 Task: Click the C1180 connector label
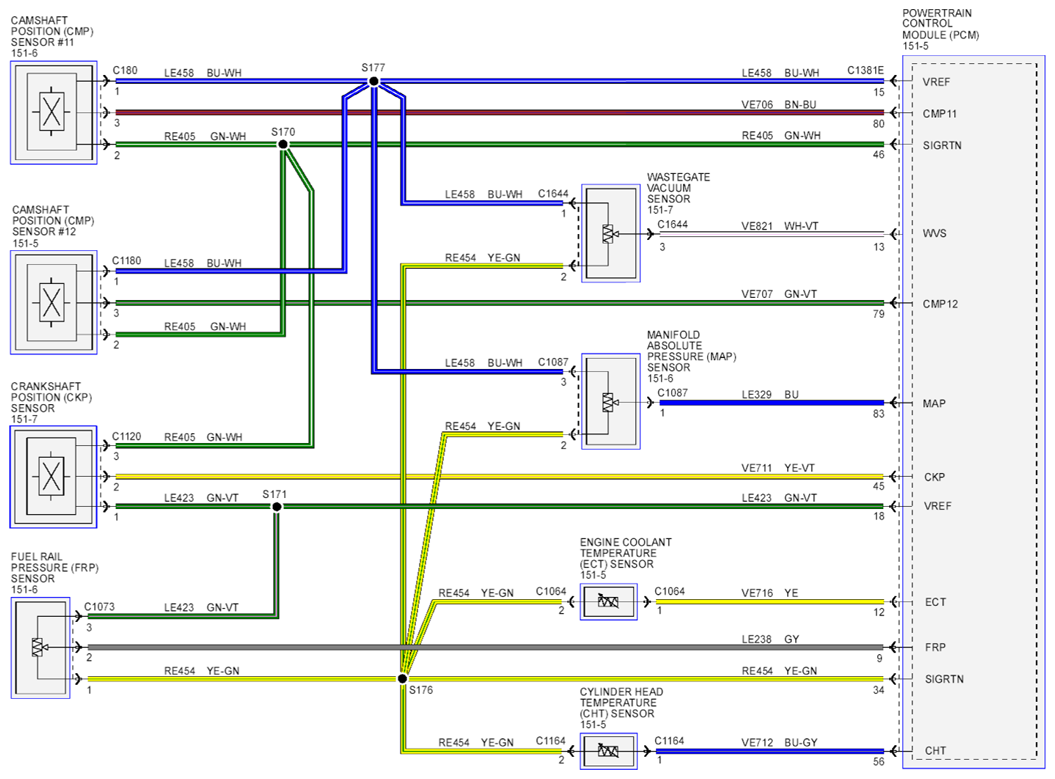coord(126,260)
